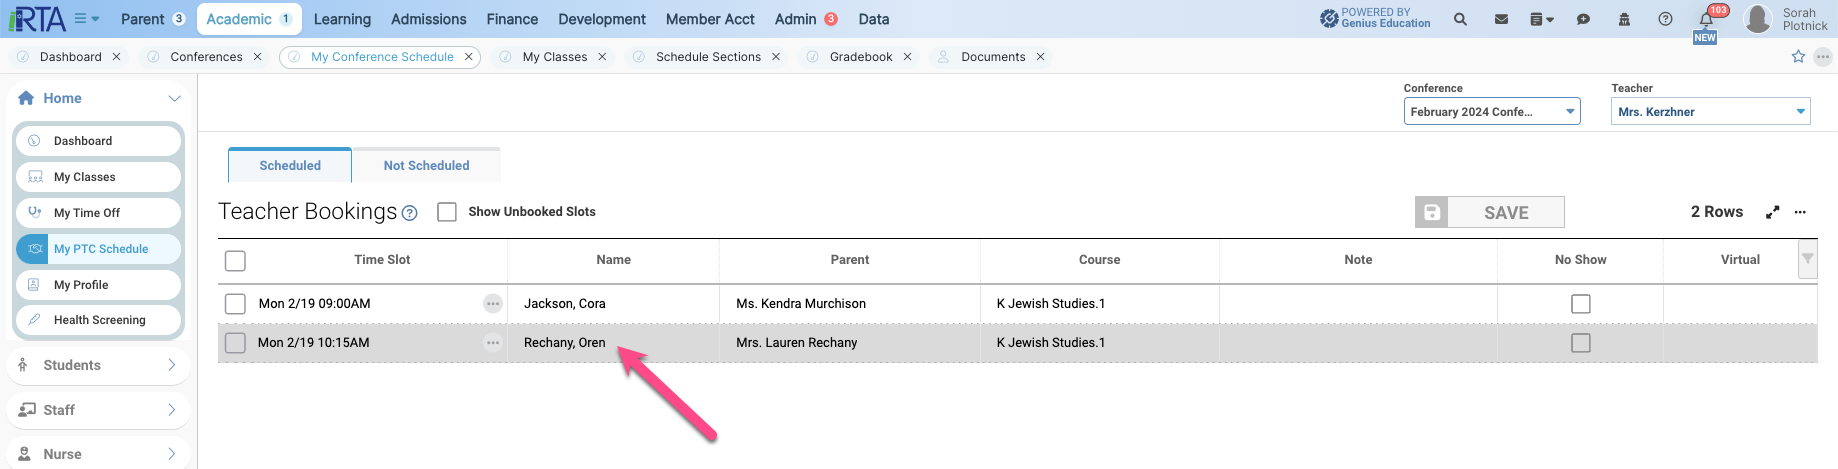Open row options for Jackson, Cora
Image resolution: width=1838 pixels, height=469 pixels.
point(493,303)
